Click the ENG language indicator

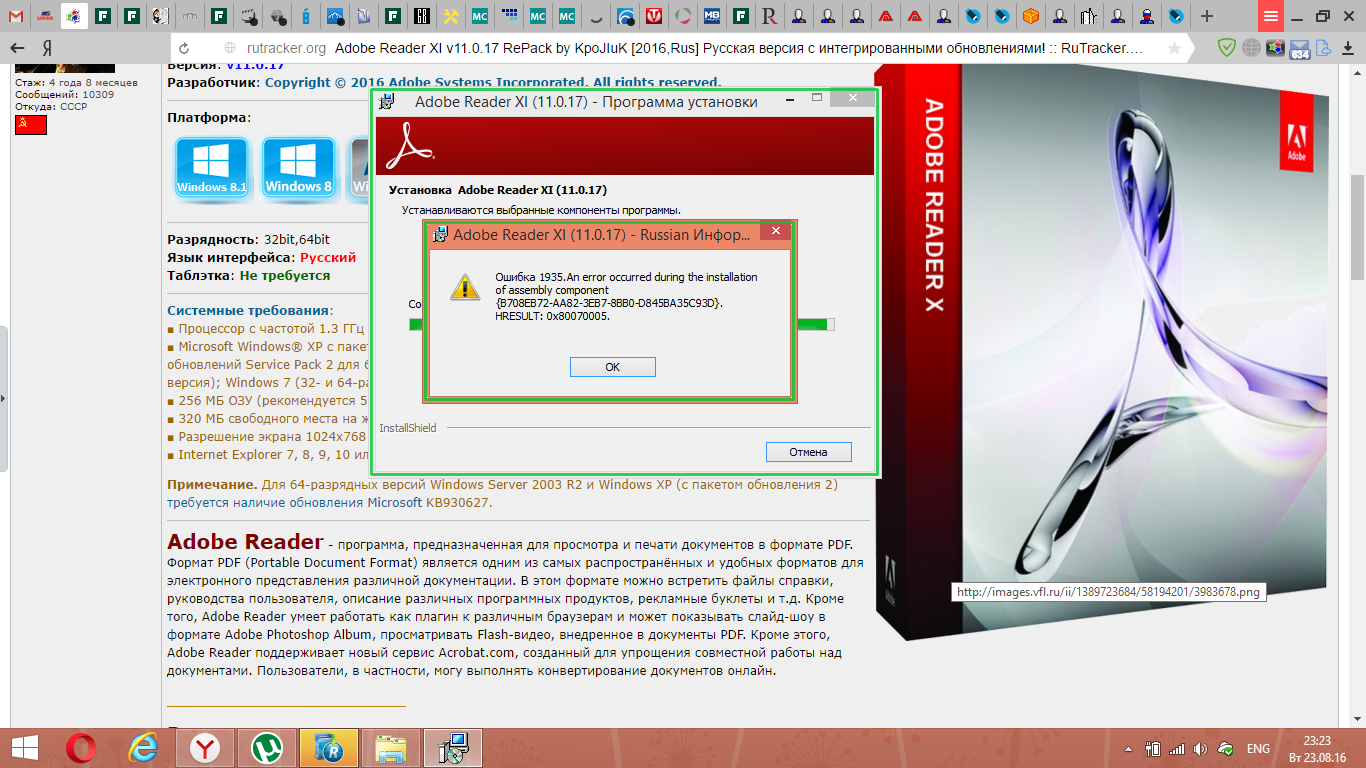pos(1258,749)
